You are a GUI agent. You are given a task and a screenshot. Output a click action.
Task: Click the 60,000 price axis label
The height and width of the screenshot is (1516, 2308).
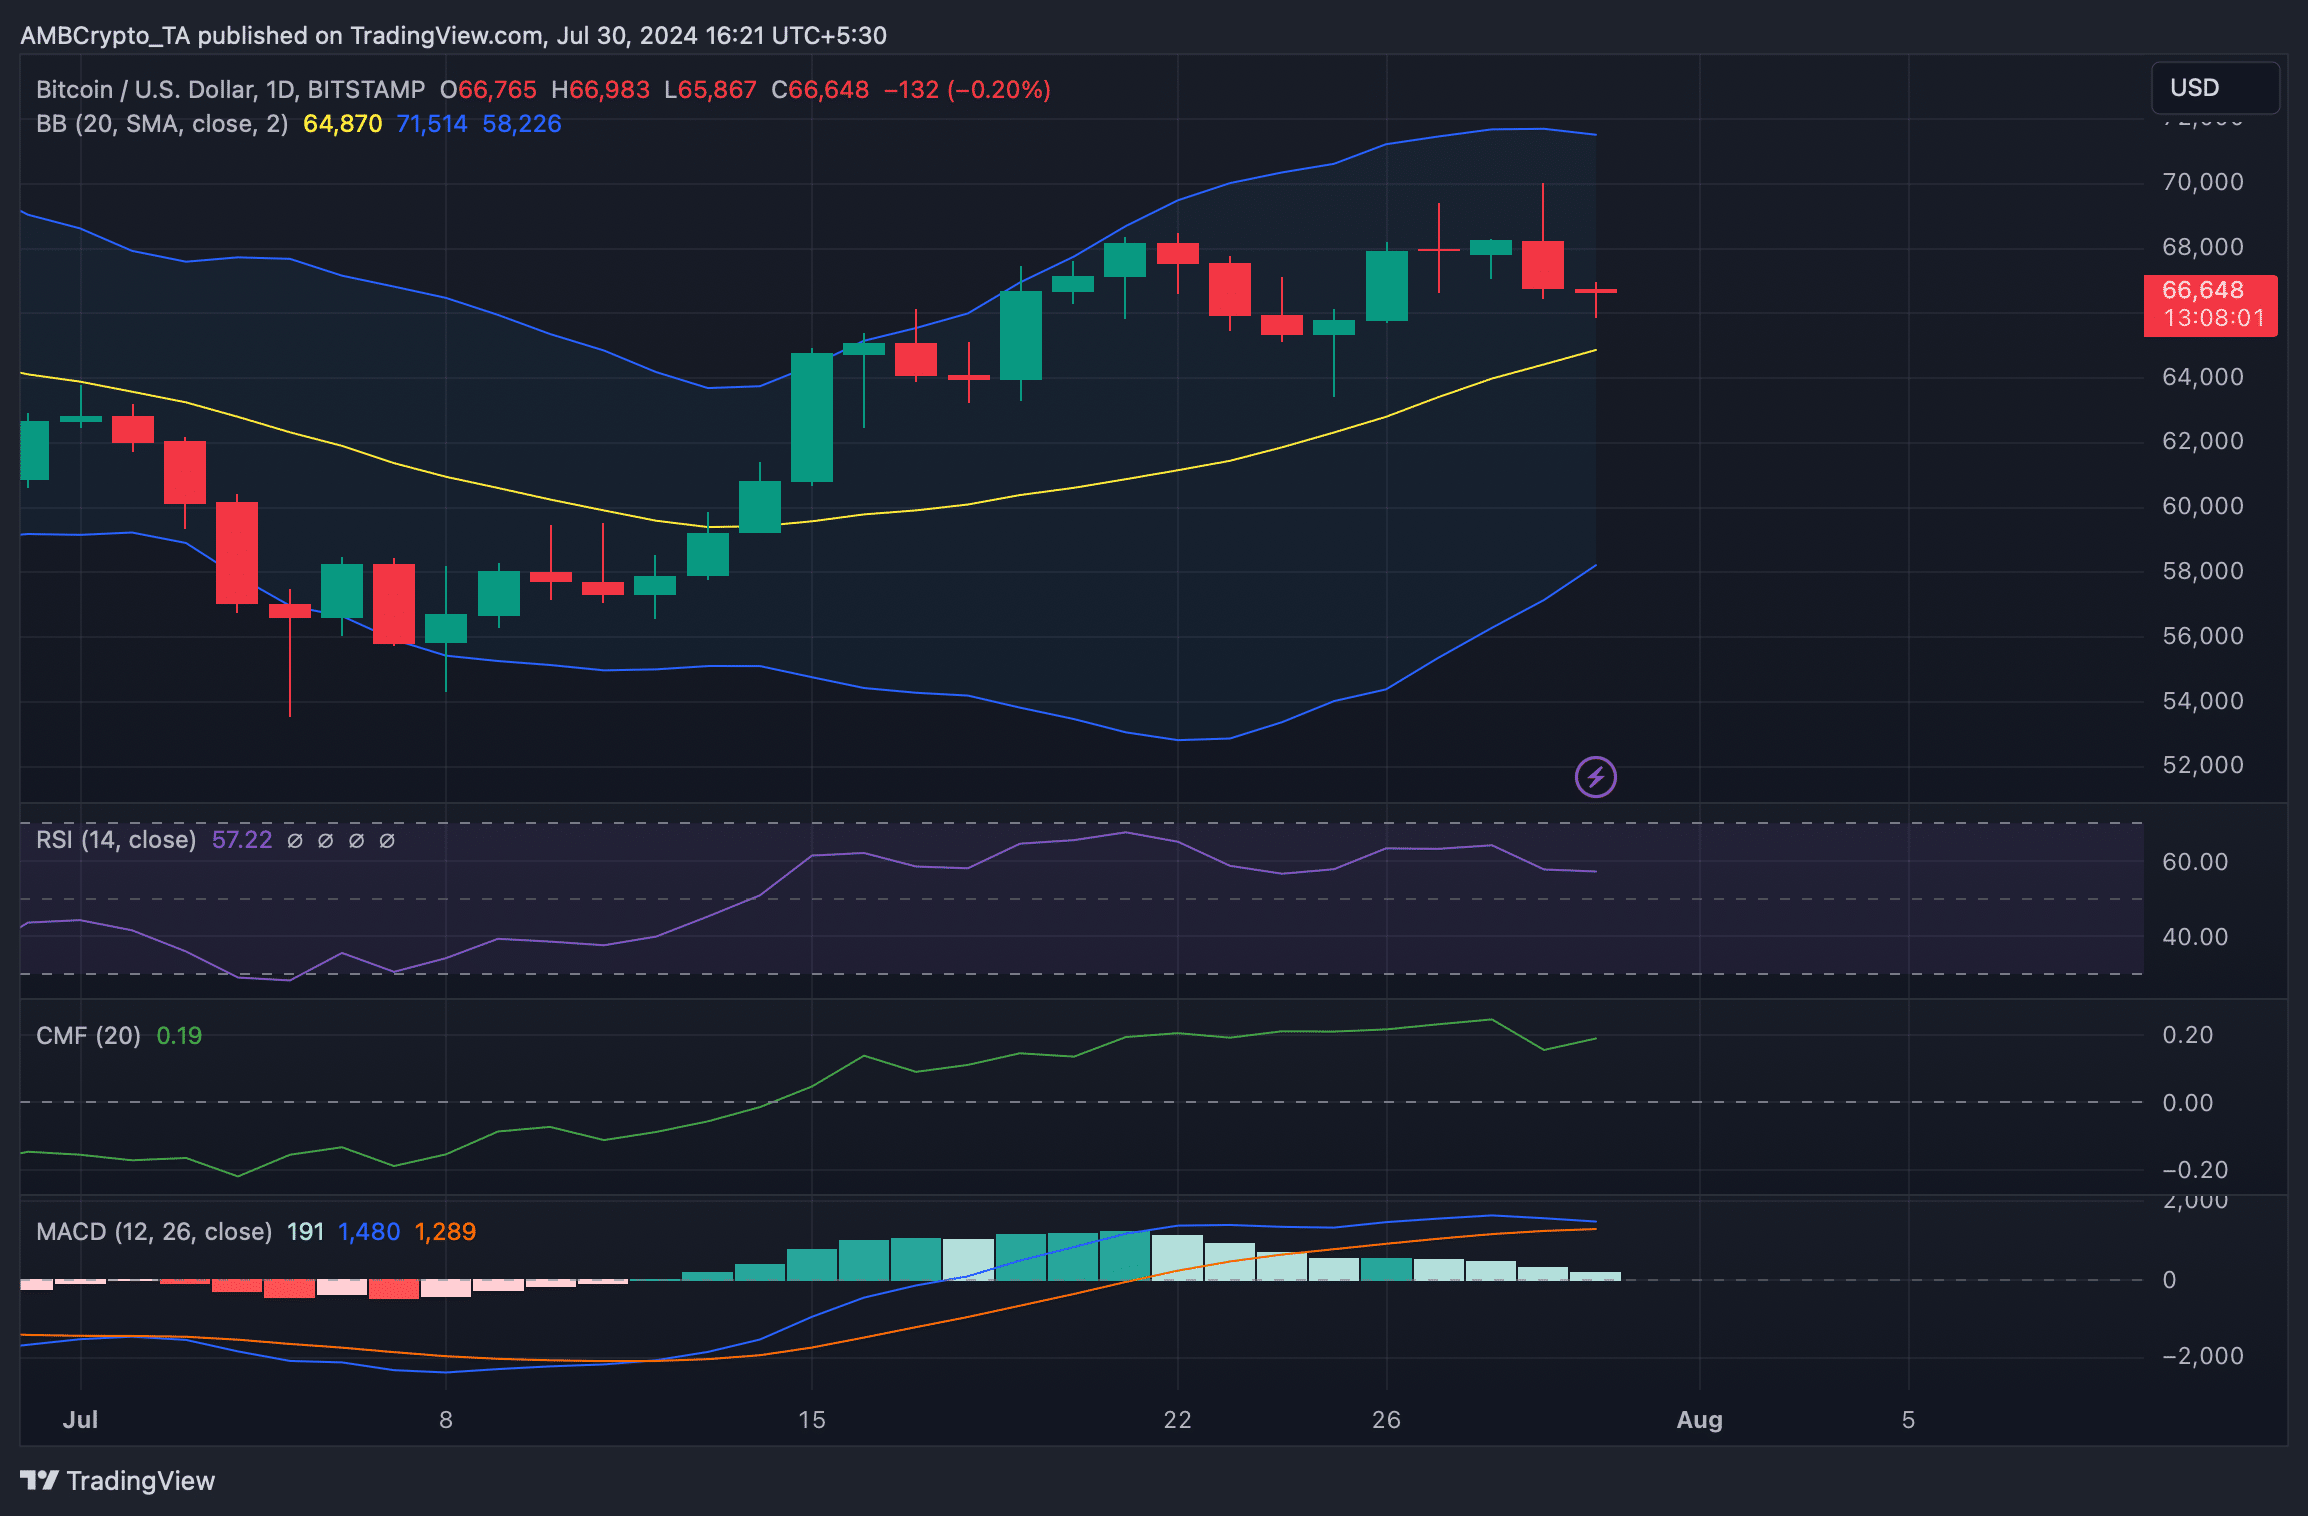tap(2203, 506)
